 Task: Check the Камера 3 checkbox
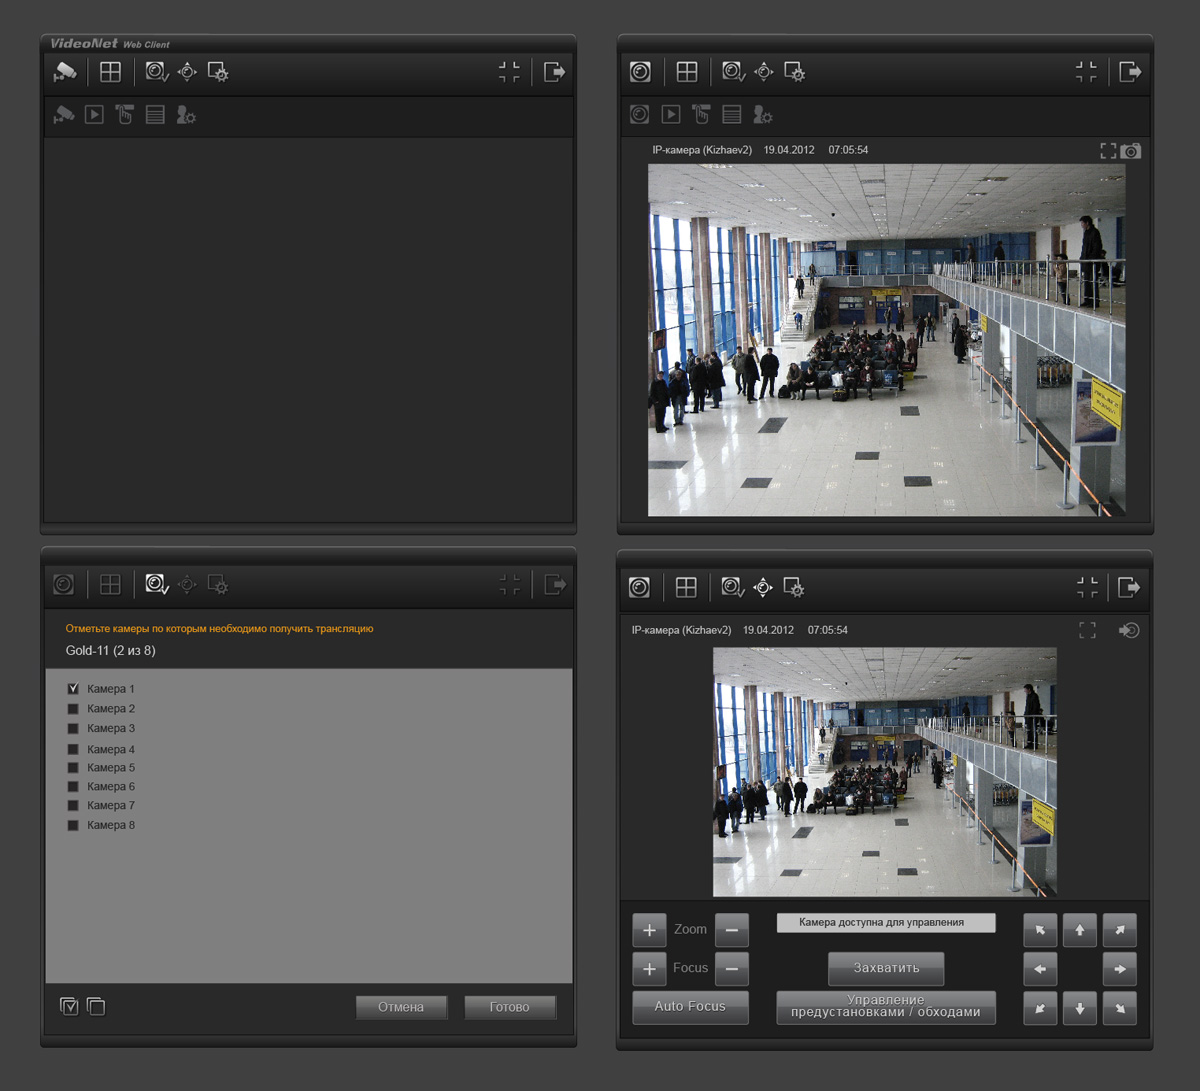click(73, 729)
